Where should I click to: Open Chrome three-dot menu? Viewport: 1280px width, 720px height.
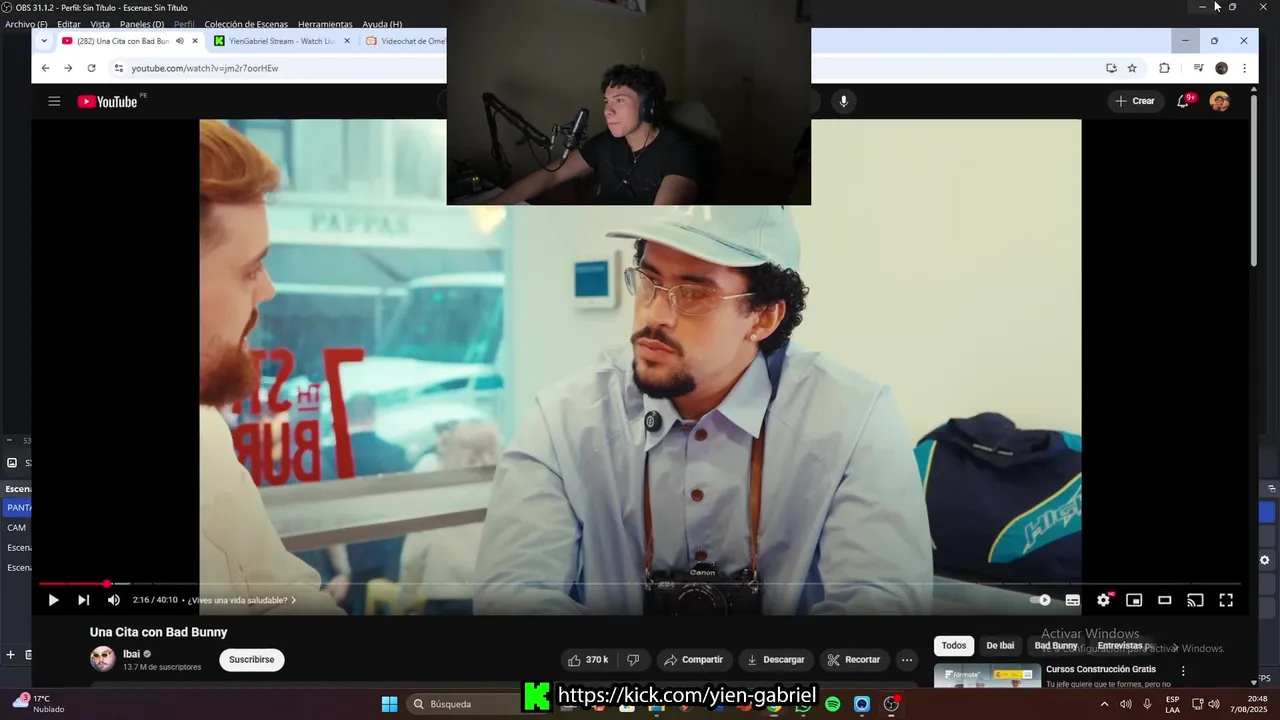pos(1244,68)
